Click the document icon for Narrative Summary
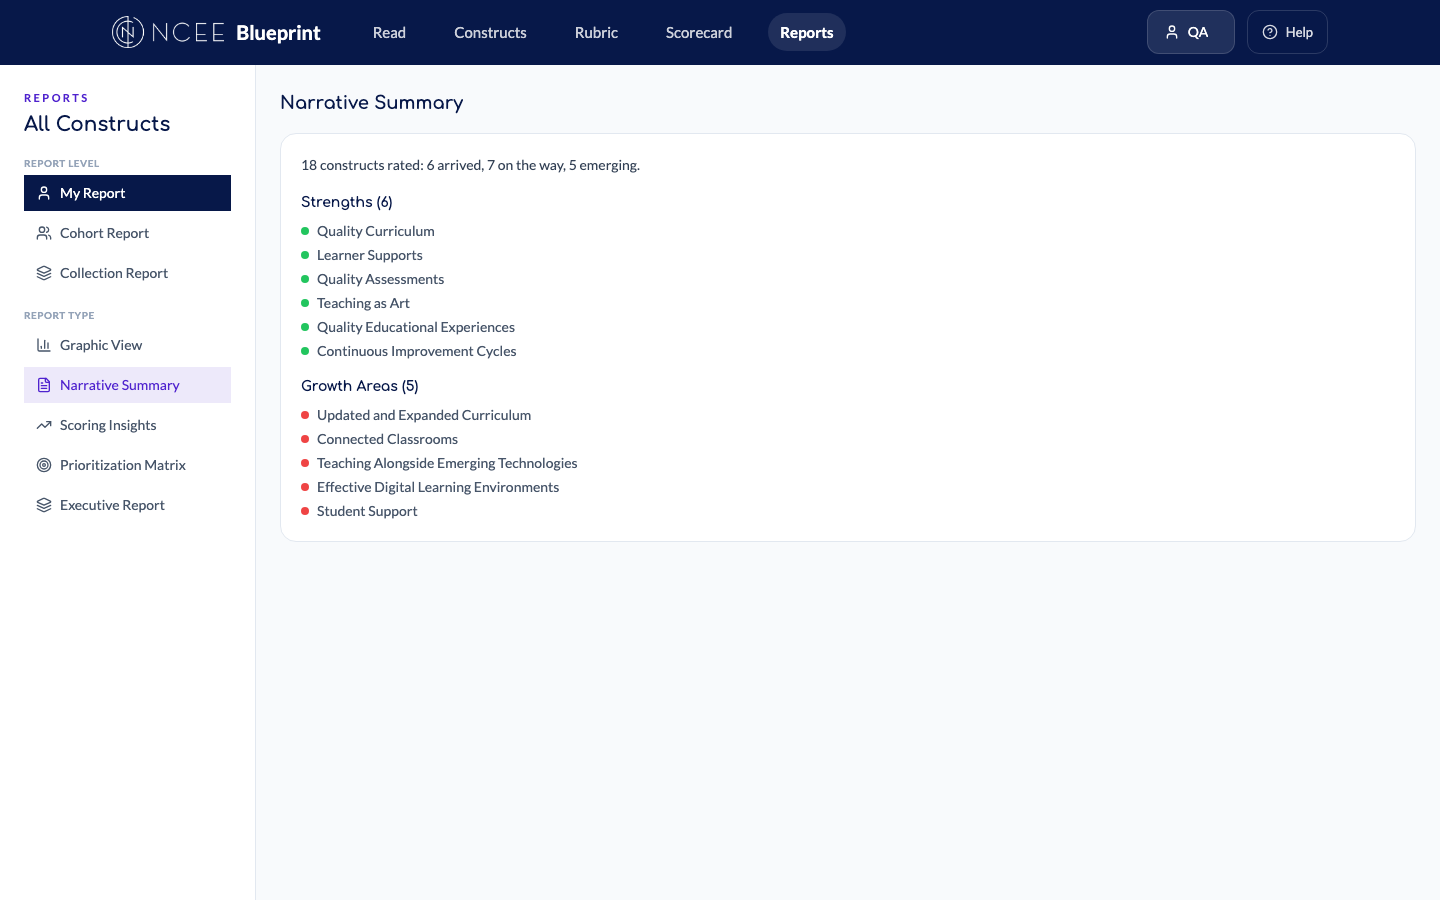 (44, 385)
